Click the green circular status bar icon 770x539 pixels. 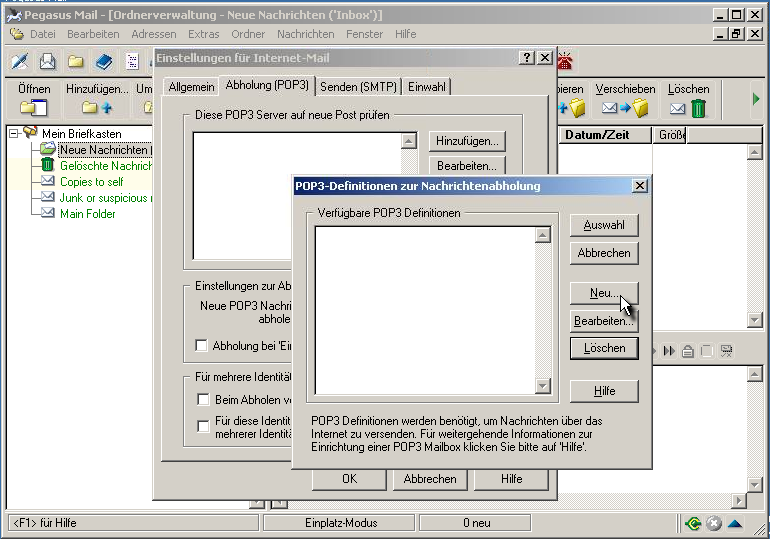pos(693,523)
